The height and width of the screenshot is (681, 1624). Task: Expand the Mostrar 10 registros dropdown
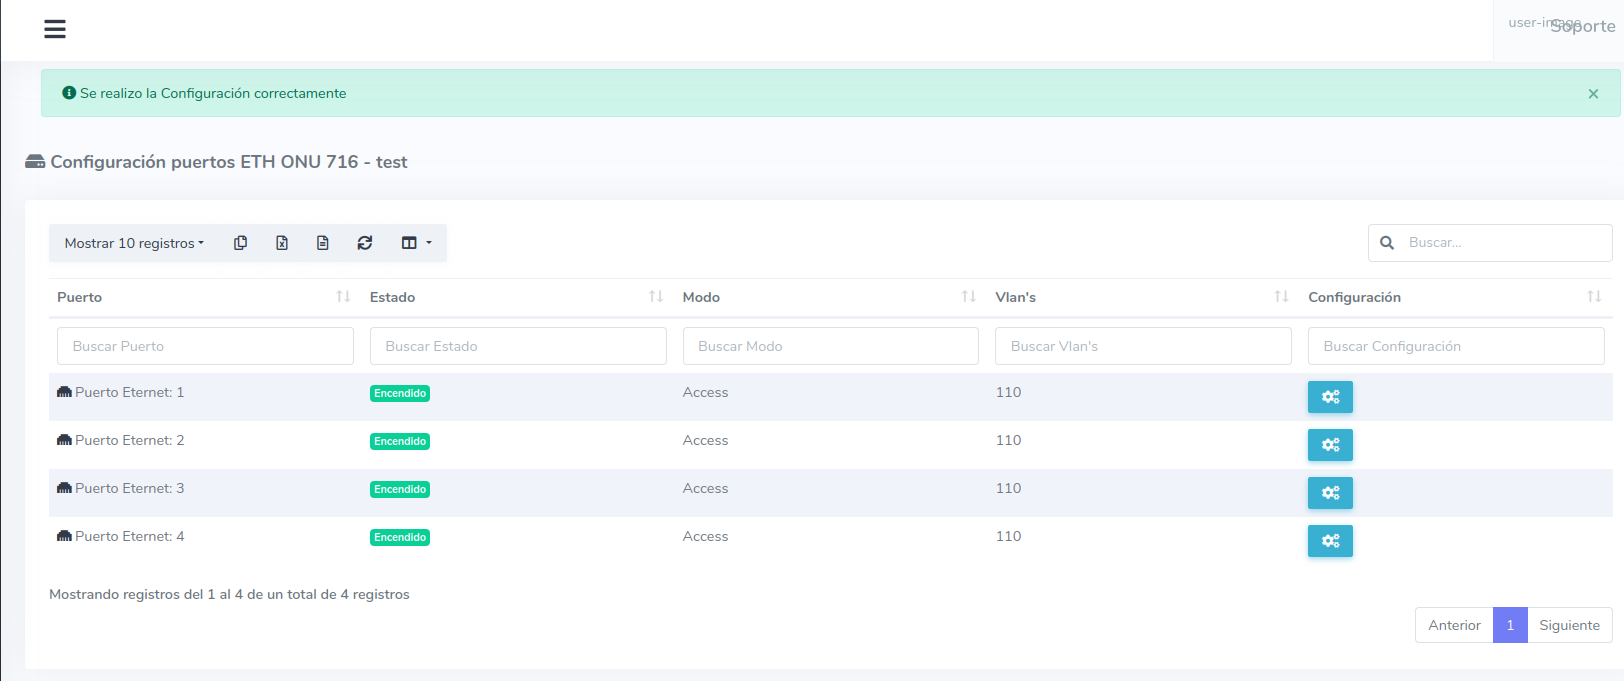[134, 243]
